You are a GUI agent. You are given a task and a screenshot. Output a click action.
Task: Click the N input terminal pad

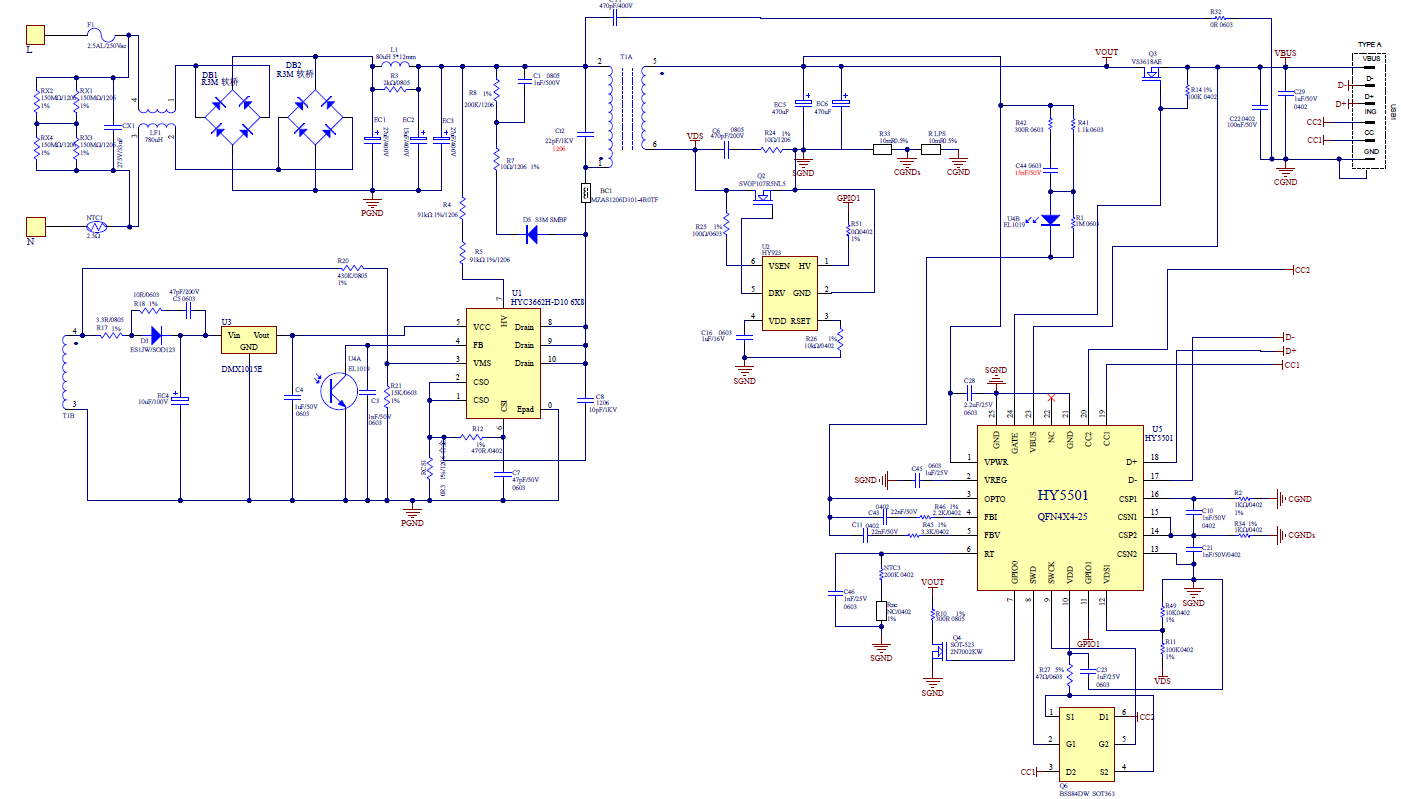[34, 227]
